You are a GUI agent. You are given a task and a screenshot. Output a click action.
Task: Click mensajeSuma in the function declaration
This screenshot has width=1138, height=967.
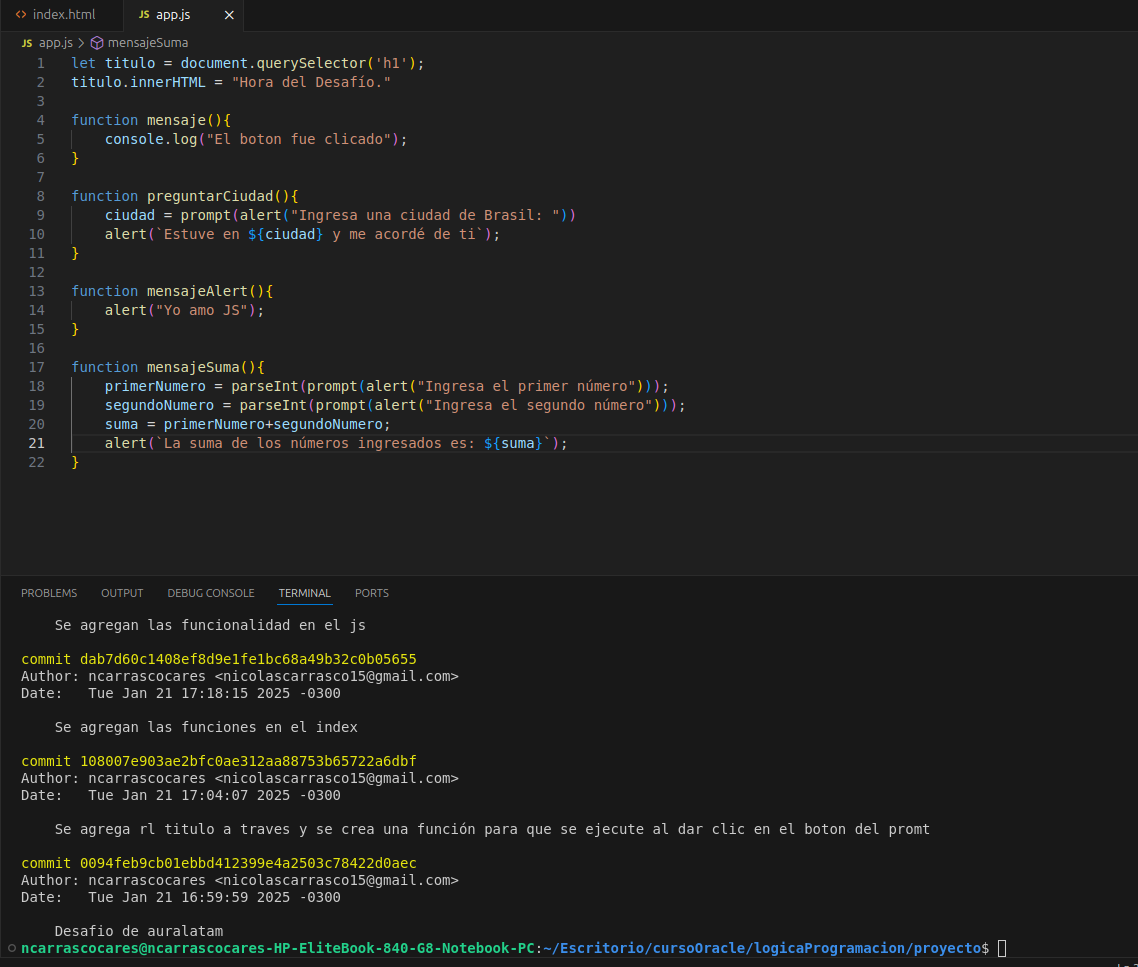pyautogui.click(x=193, y=367)
